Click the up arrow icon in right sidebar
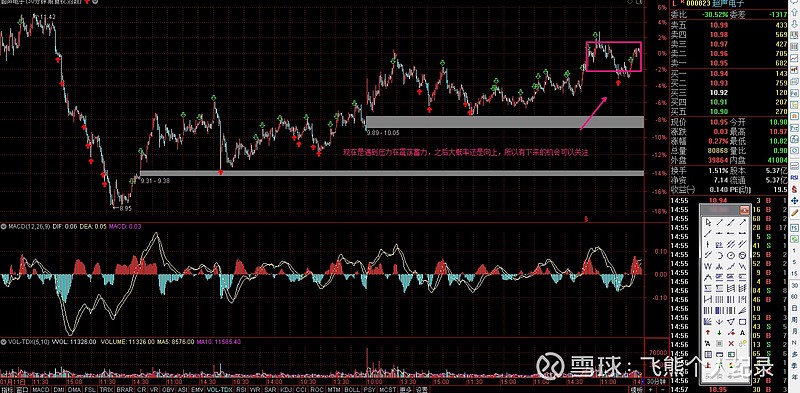The height and width of the screenshot is (393, 800). [795, 12]
